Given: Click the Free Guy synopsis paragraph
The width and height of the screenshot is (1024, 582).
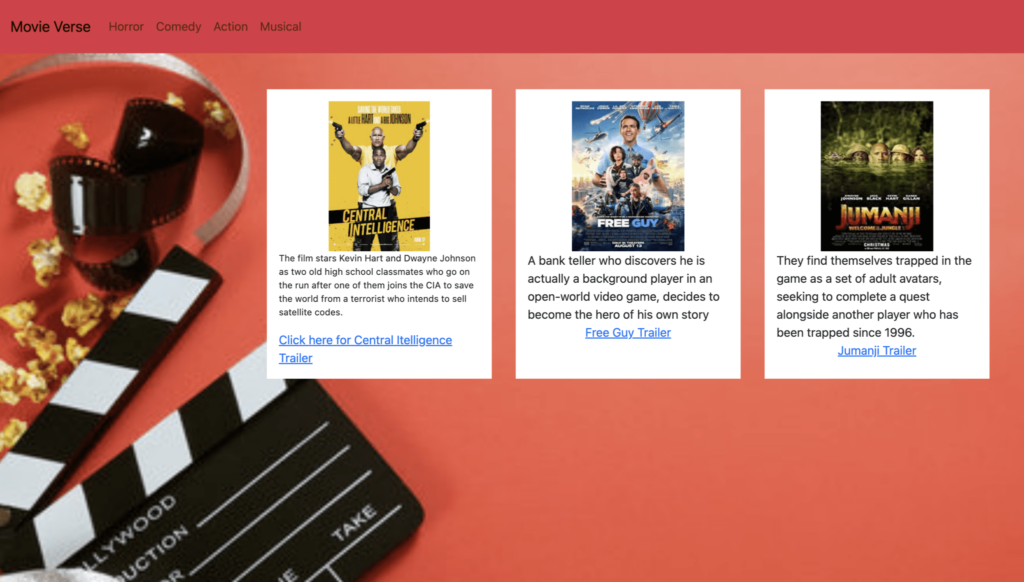Looking at the screenshot, I should click(623, 288).
